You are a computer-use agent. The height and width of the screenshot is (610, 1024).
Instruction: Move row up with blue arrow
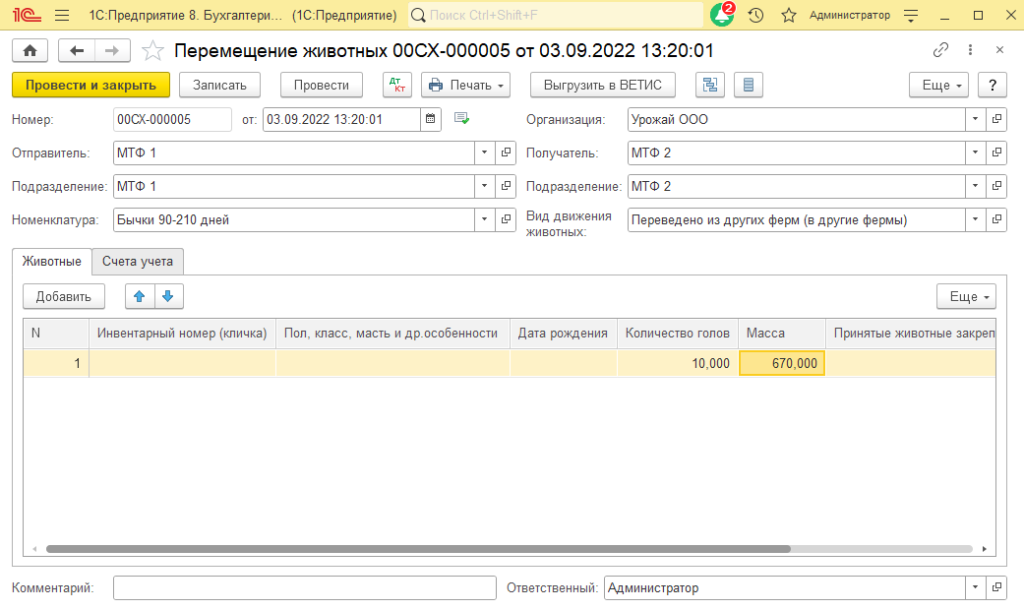tap(139, 296)
